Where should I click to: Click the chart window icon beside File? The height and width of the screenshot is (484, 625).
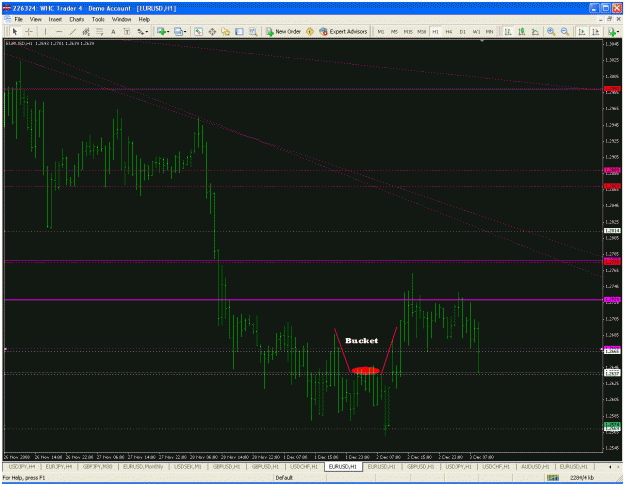8,19
